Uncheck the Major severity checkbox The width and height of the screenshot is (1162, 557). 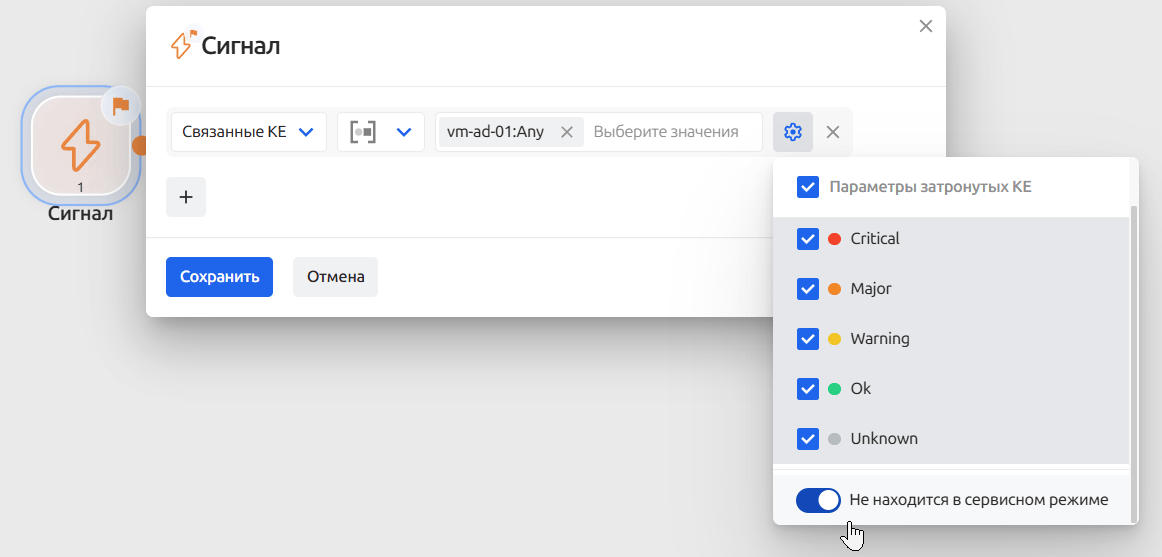click(x=808, y=289)
